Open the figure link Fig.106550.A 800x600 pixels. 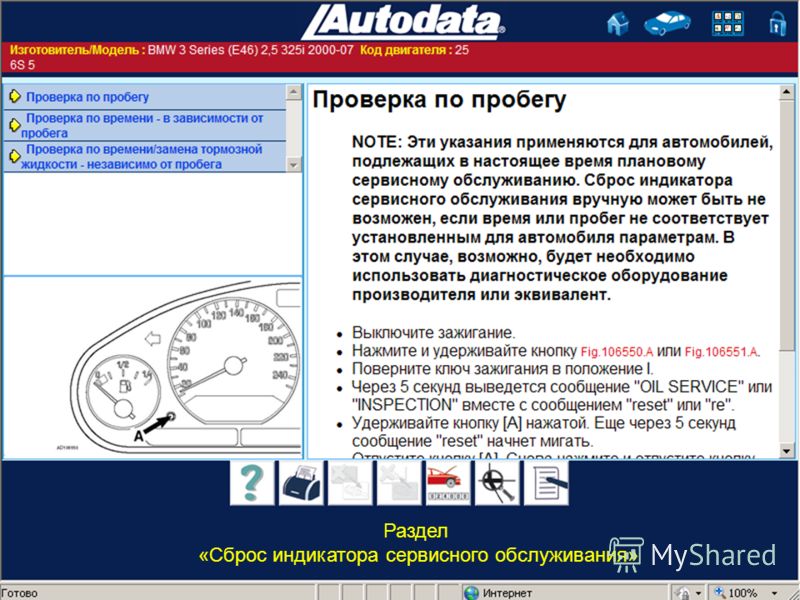(x=617, y=352)
